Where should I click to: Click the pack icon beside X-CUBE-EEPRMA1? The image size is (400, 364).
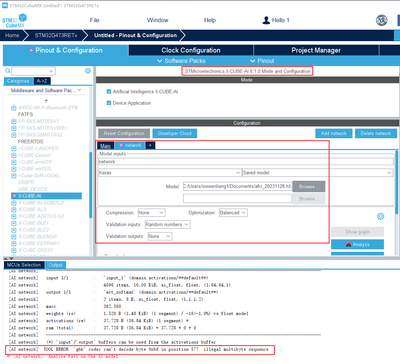pos(14,243)
